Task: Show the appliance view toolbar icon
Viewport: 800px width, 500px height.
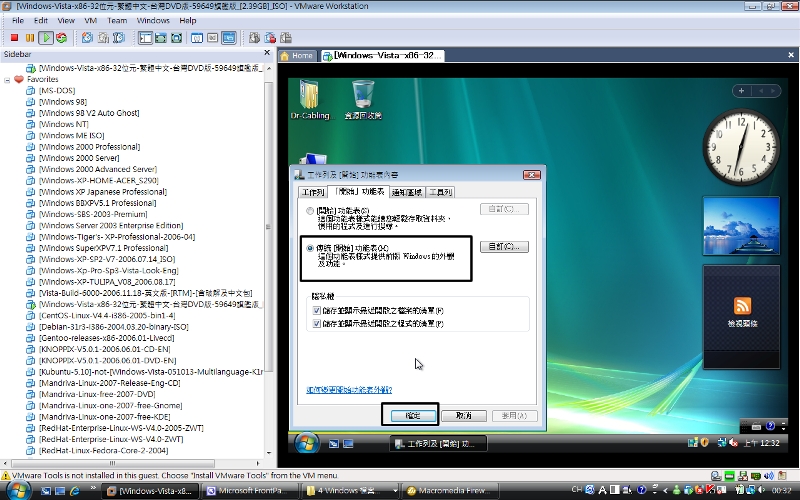Action: (213, 38)
